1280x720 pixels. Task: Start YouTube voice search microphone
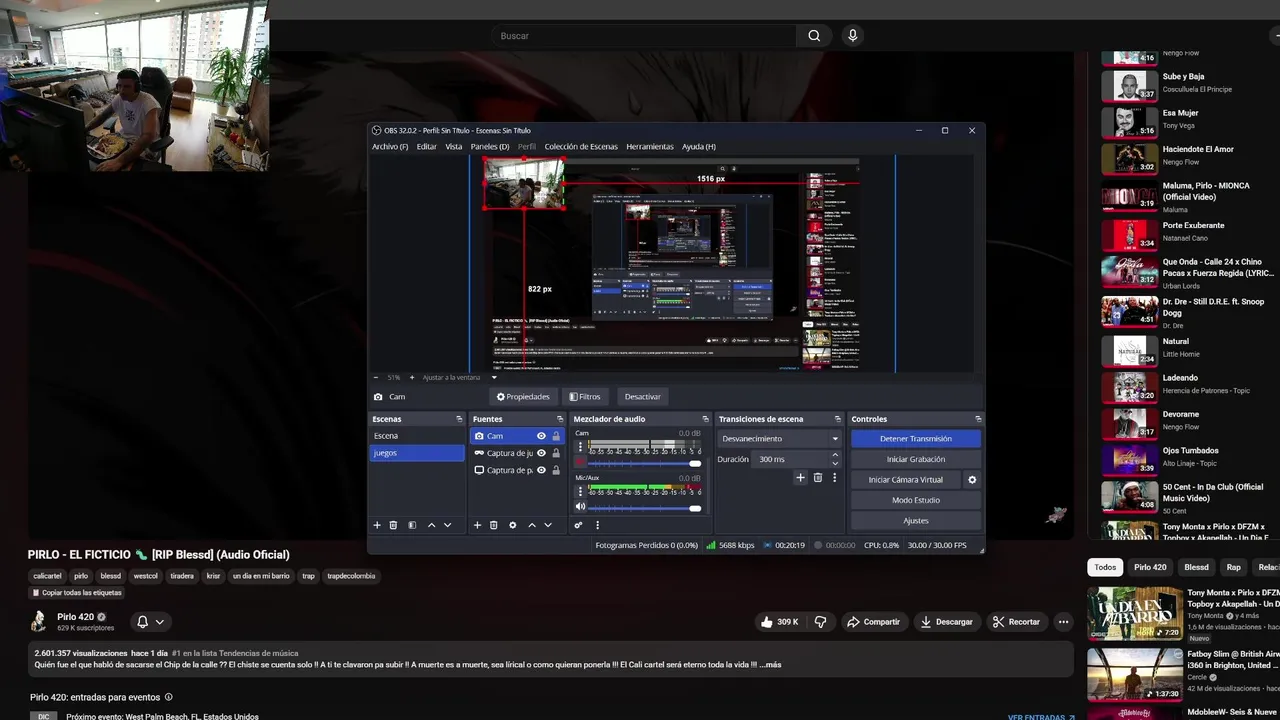click(x=852, y=36)
